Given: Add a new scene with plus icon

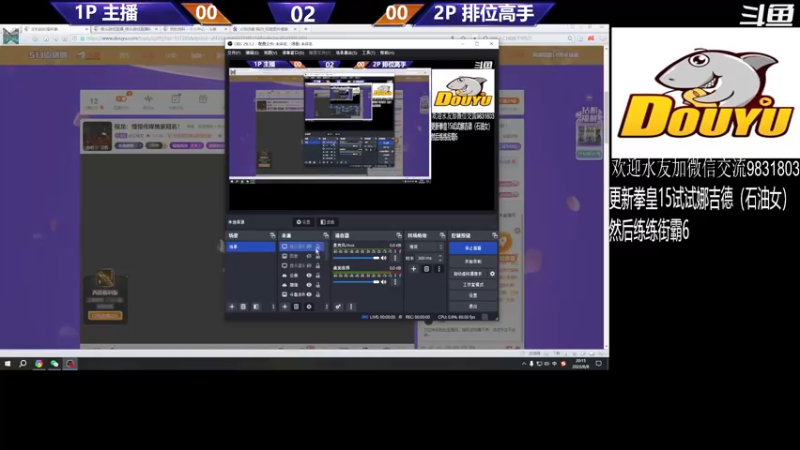Looking at the screenshot, I should point(232,307).
